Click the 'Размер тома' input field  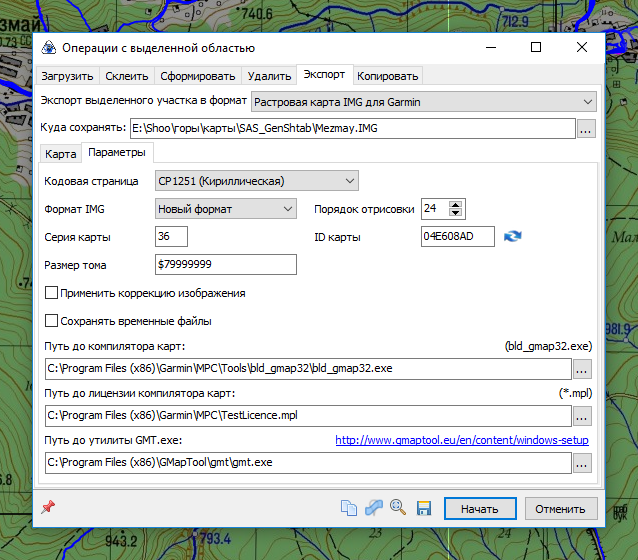point(226,264)
